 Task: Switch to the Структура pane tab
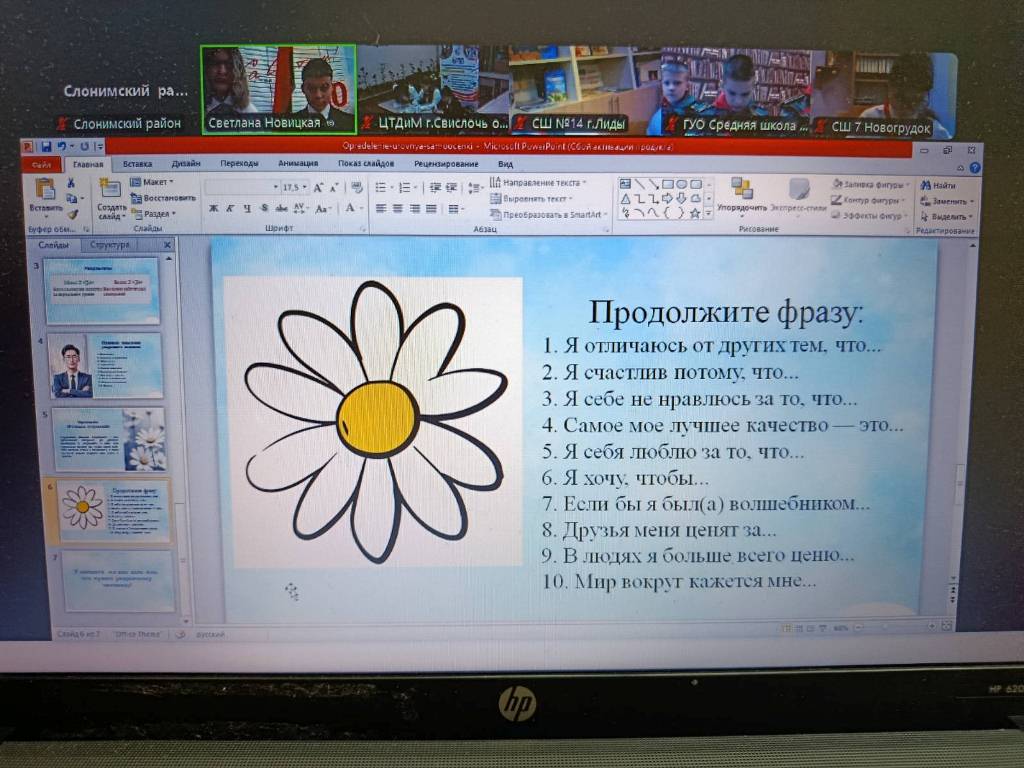(x=109, y=245)
